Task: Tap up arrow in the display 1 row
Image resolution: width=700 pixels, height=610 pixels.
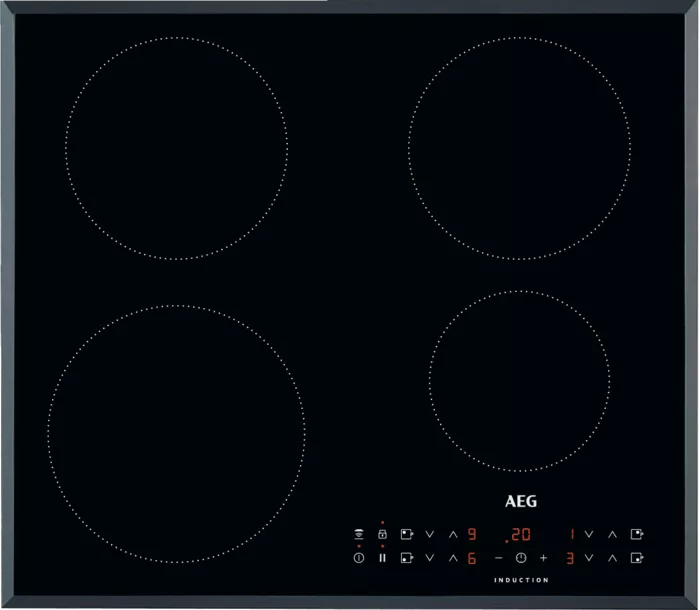Action: (x=612, y=534)
